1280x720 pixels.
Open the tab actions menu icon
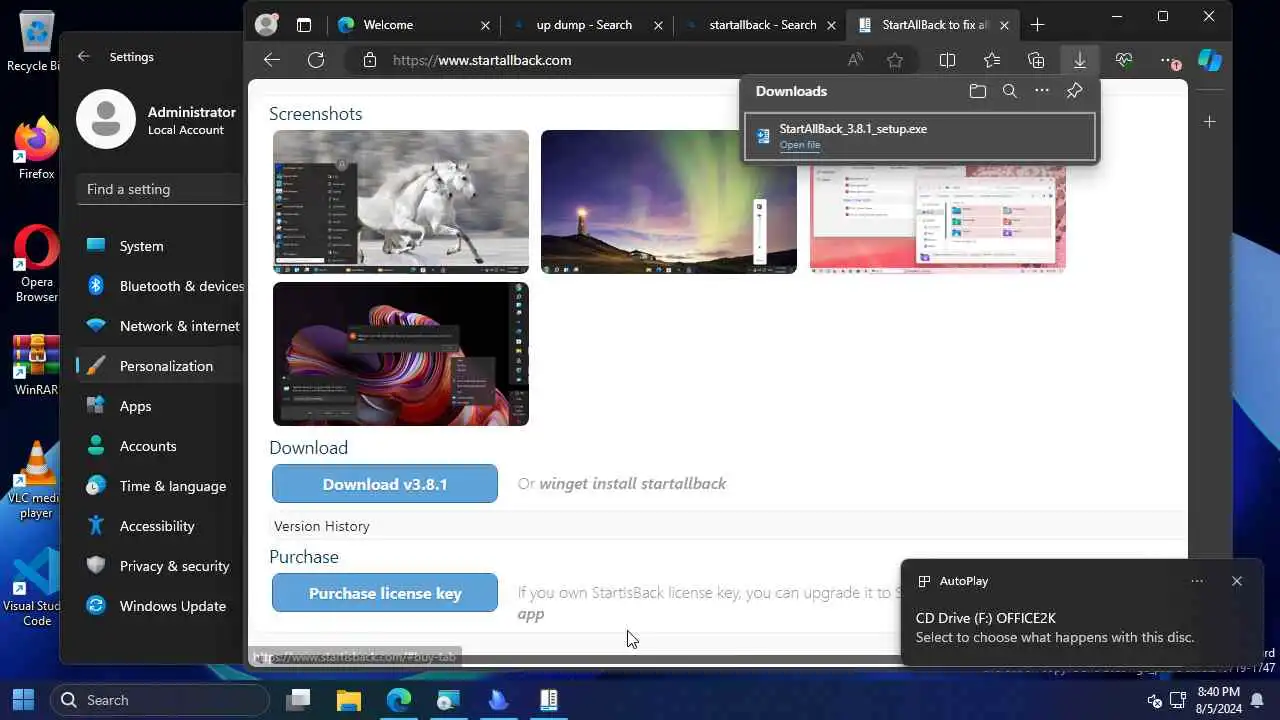(x=304, y=25)
